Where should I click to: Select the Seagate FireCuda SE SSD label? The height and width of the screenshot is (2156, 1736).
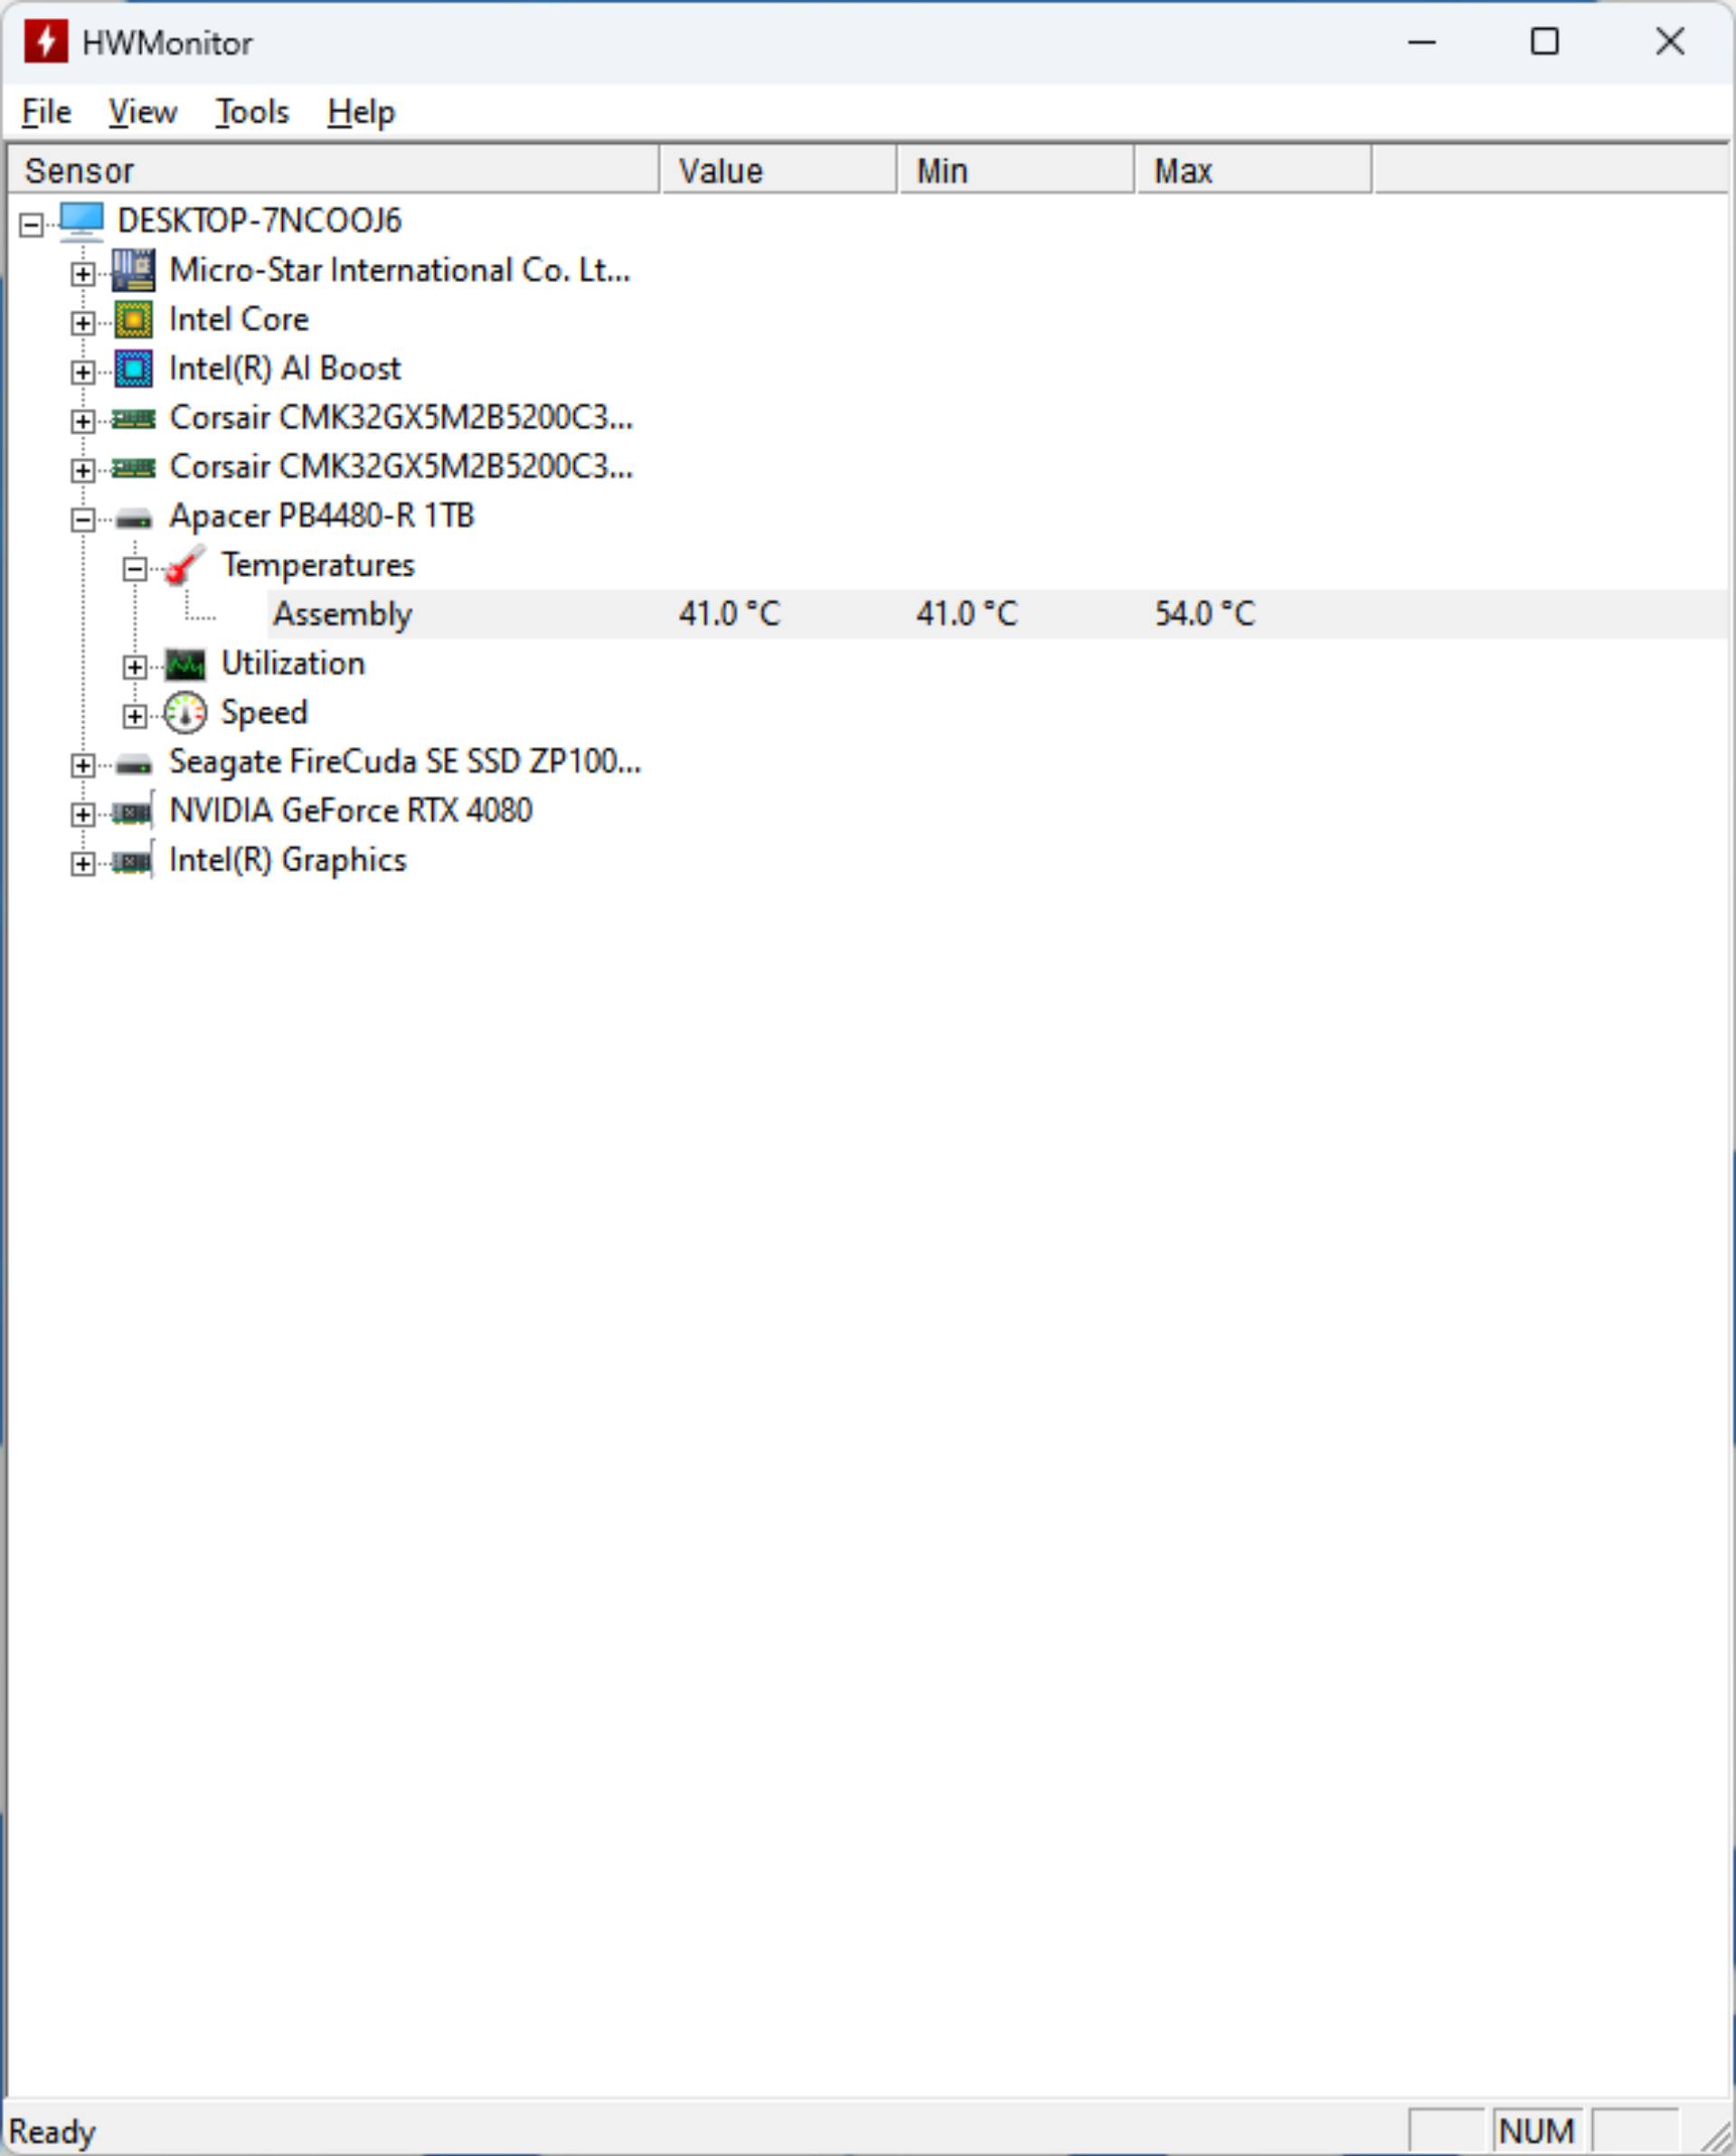point(405,762)
